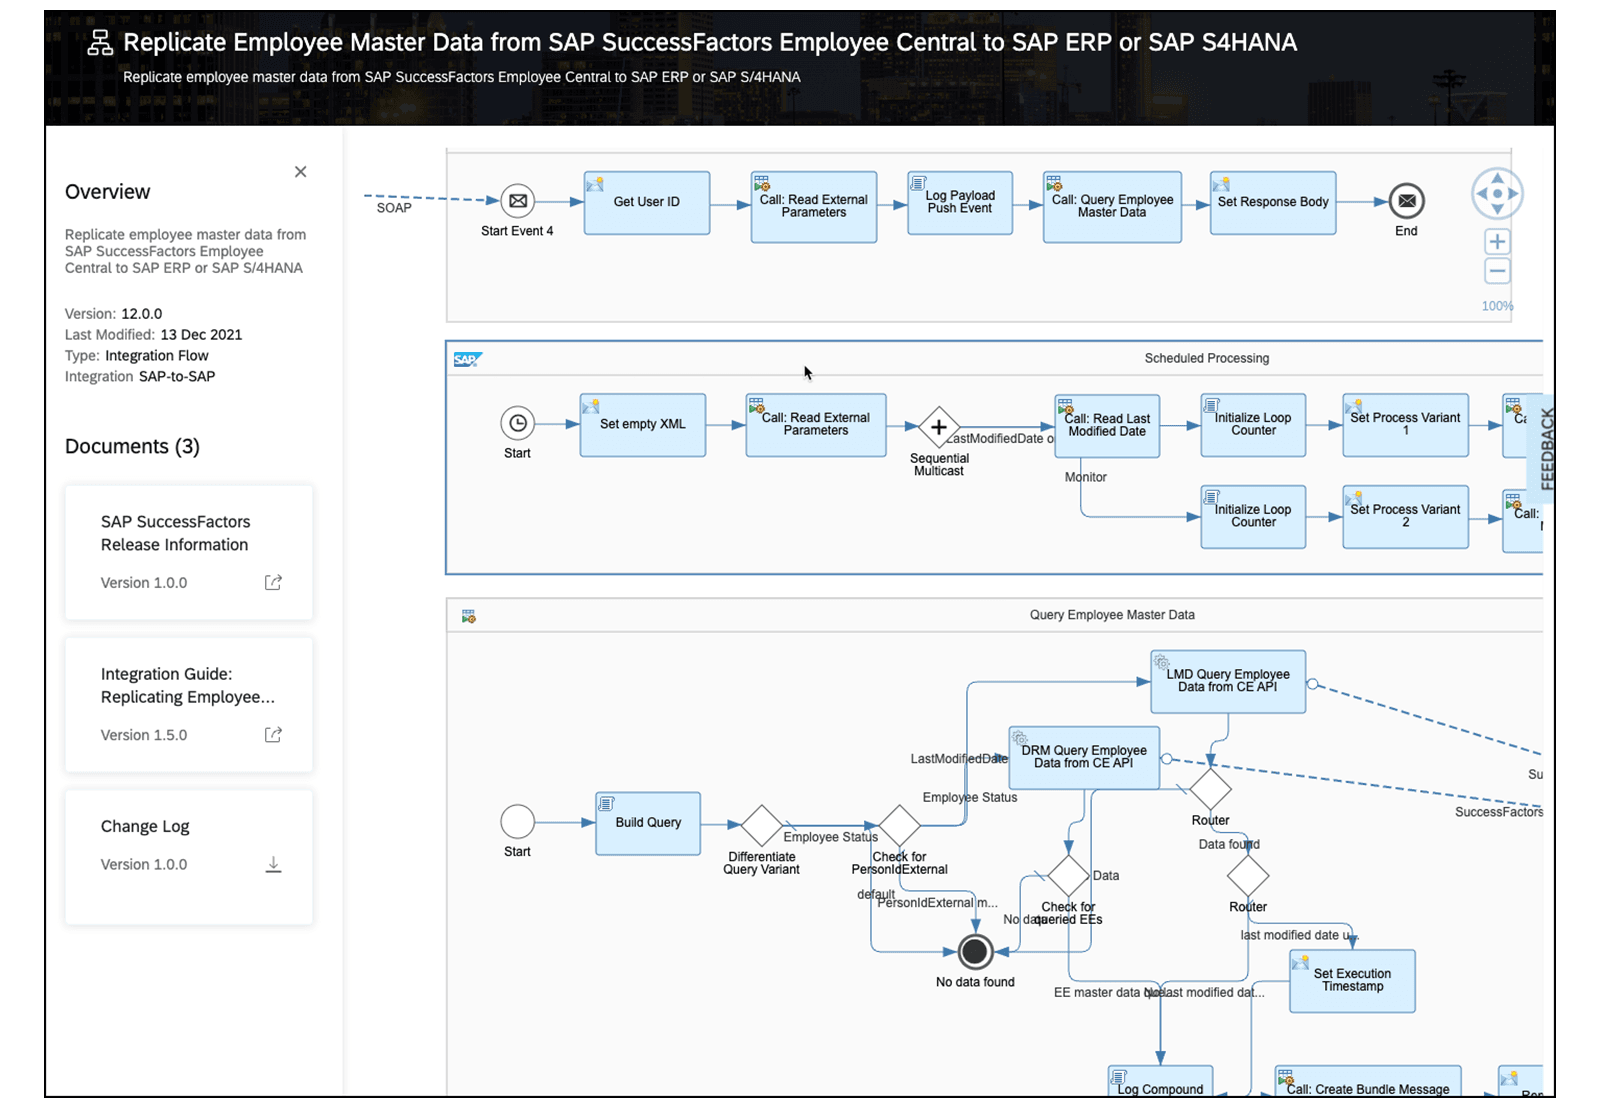Zoom in using the plus icon
The image size is (1600, 1108).
click(1497, 241)
